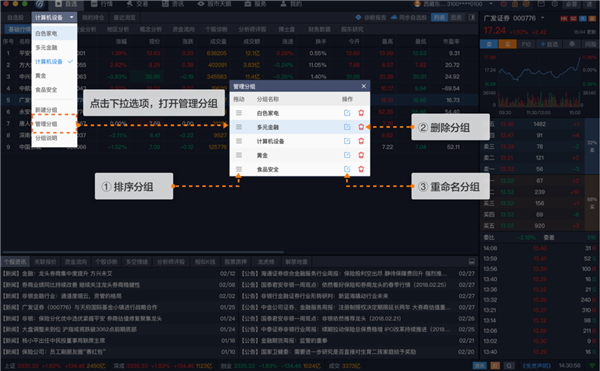The image size is (600, 371).
Task: Click the lock icon in top bar
Action: pyautogui.click(x=515, y=4)
